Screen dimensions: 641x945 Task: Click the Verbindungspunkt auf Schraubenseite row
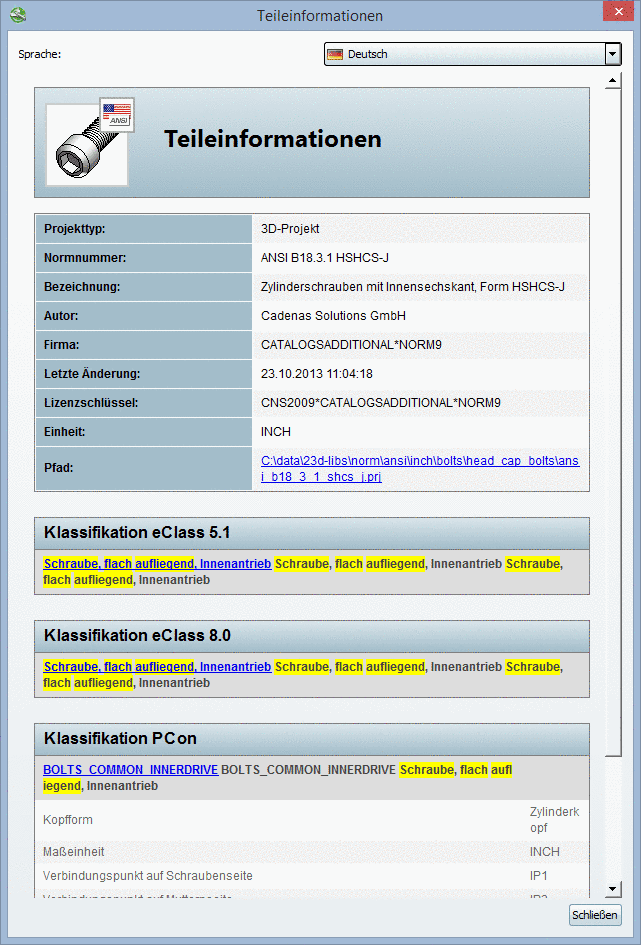(311, 876)
